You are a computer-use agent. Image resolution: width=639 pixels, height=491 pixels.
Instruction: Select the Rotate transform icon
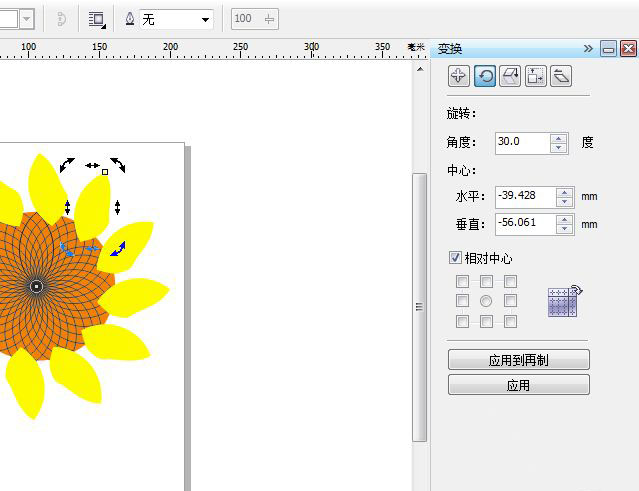pyautogui.click(x=485, y=76)
